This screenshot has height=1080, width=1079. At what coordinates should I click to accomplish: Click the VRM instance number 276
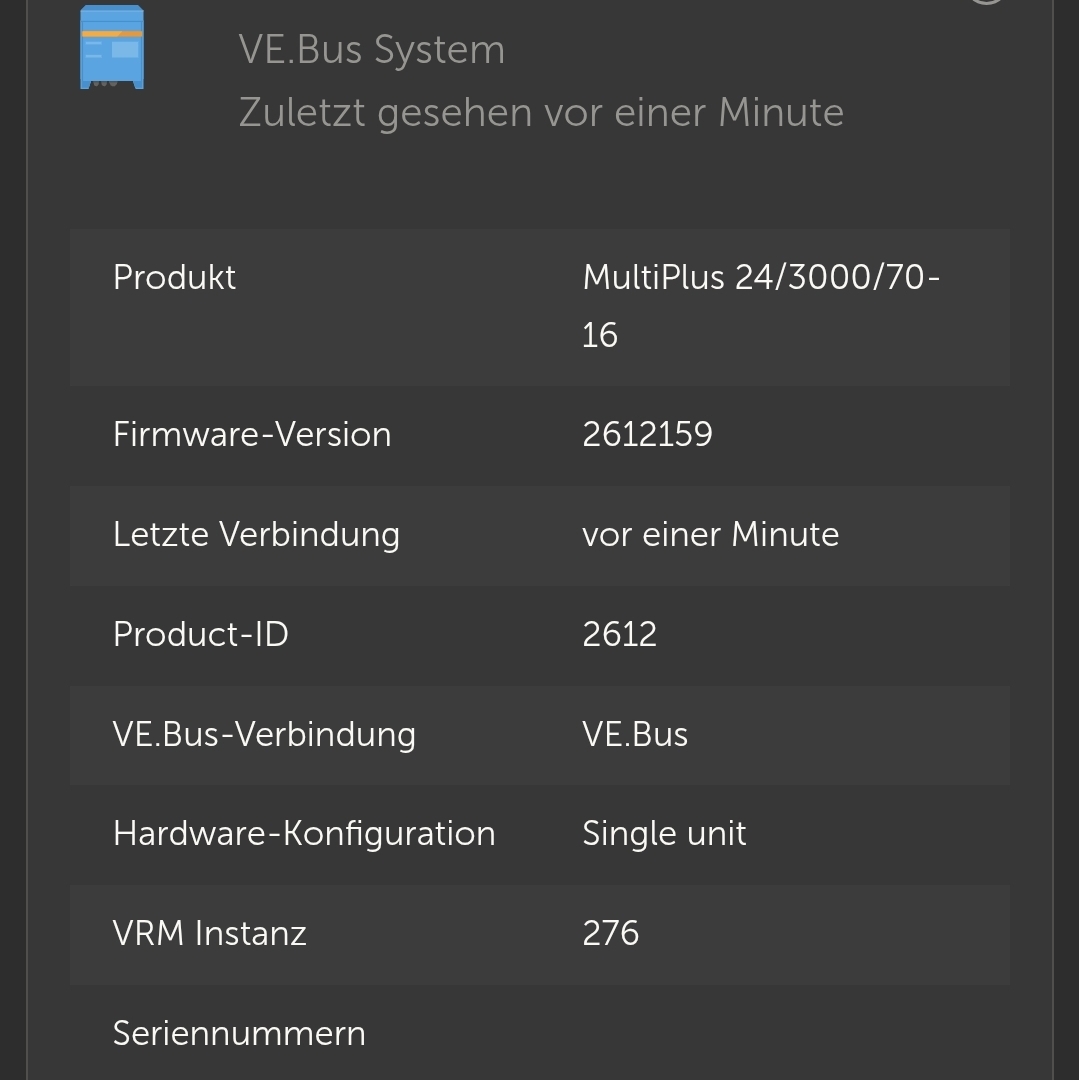(x=610, y=933)
